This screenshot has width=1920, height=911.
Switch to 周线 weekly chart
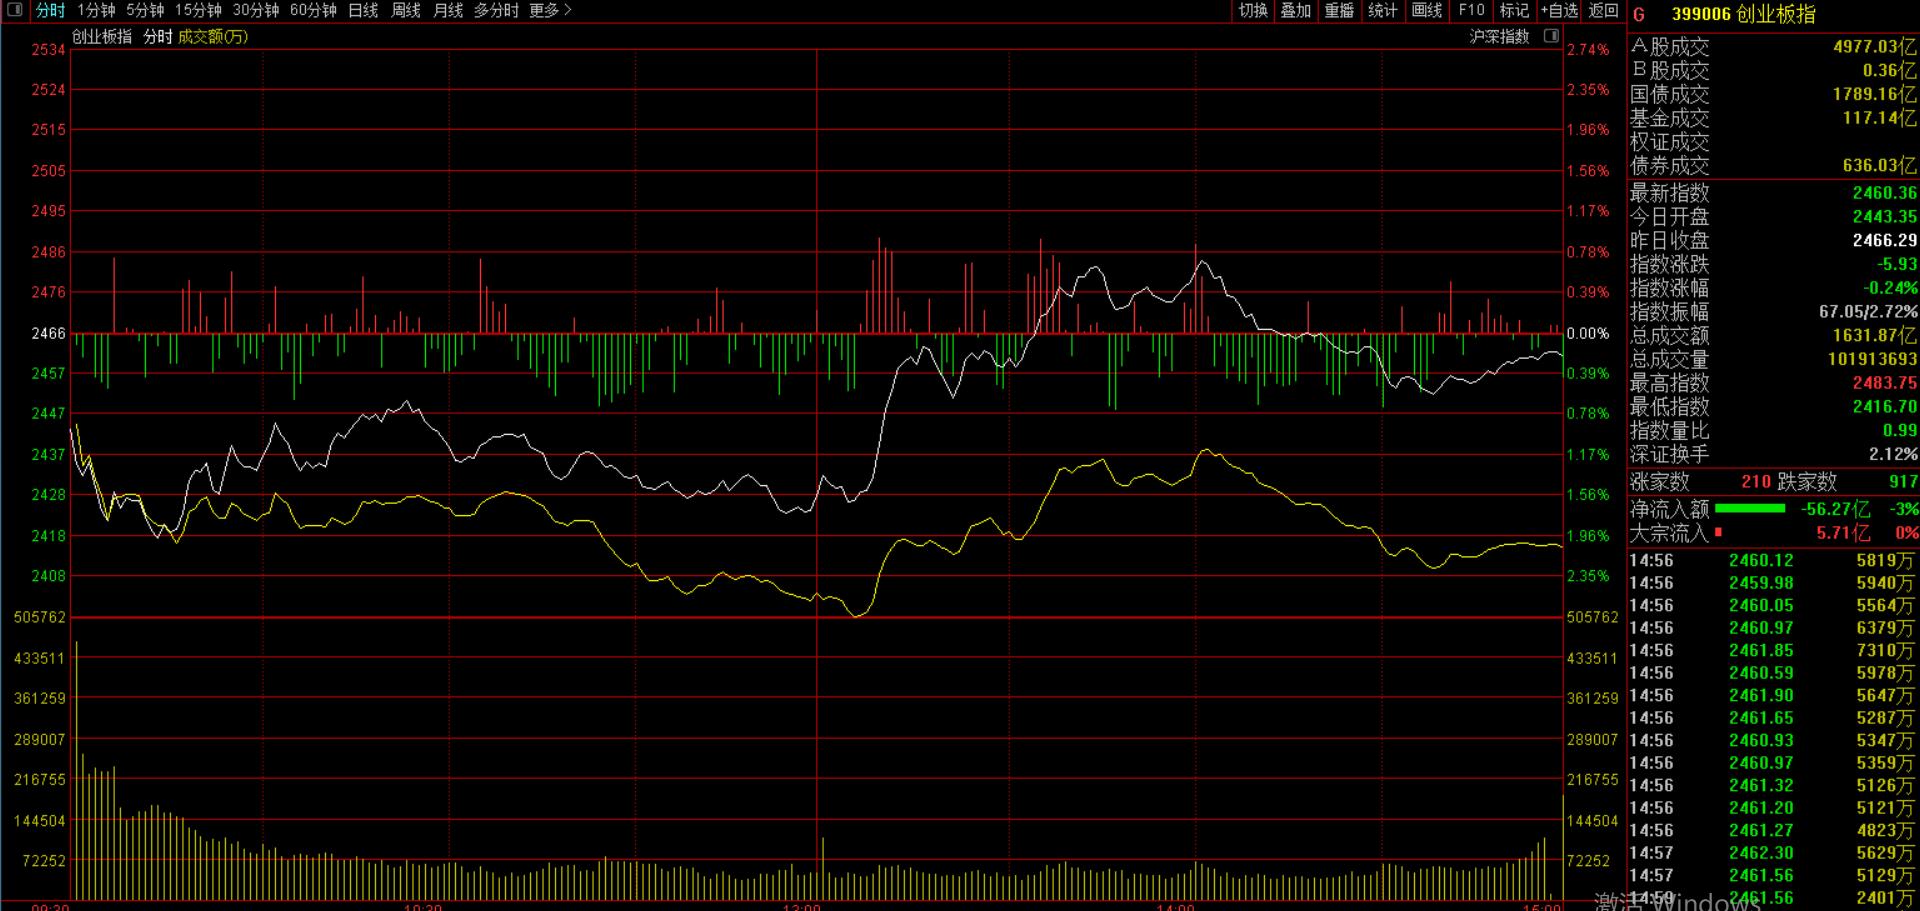[x=405, y=10]
